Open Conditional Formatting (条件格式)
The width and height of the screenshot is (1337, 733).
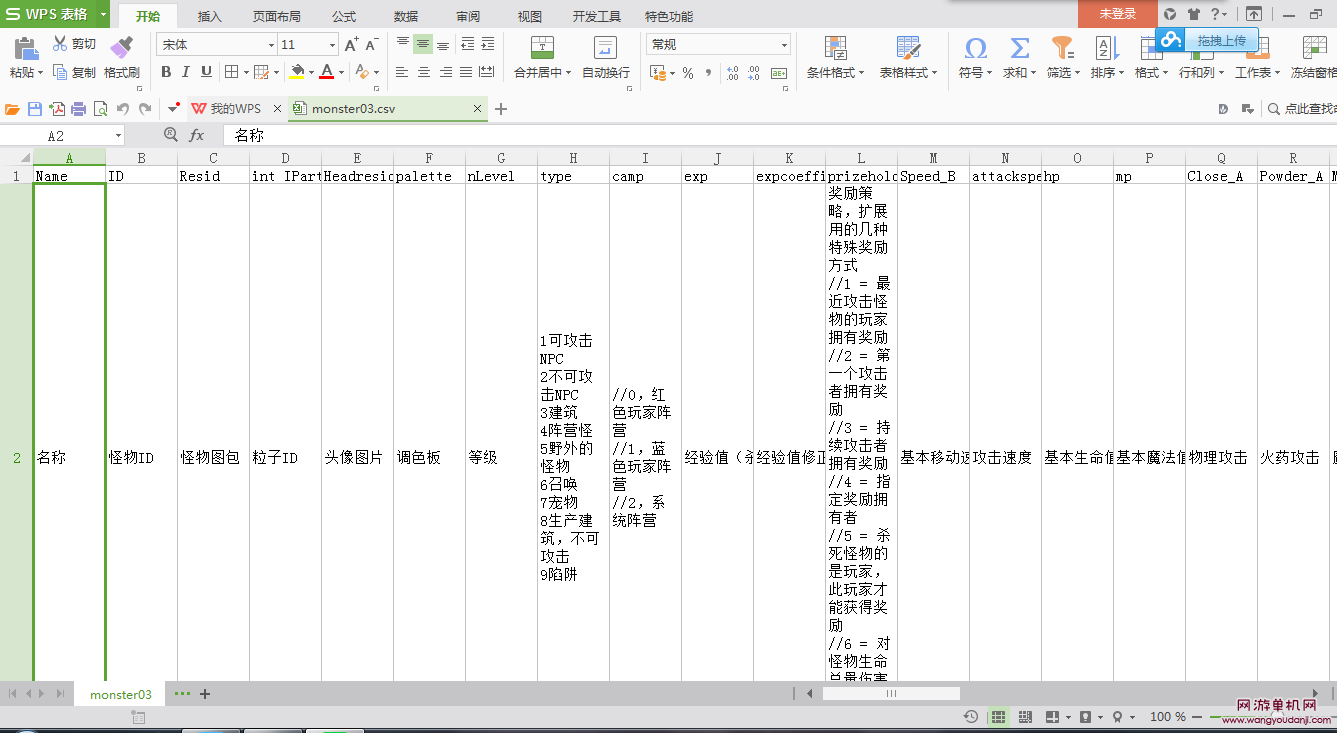pos(834,58)
